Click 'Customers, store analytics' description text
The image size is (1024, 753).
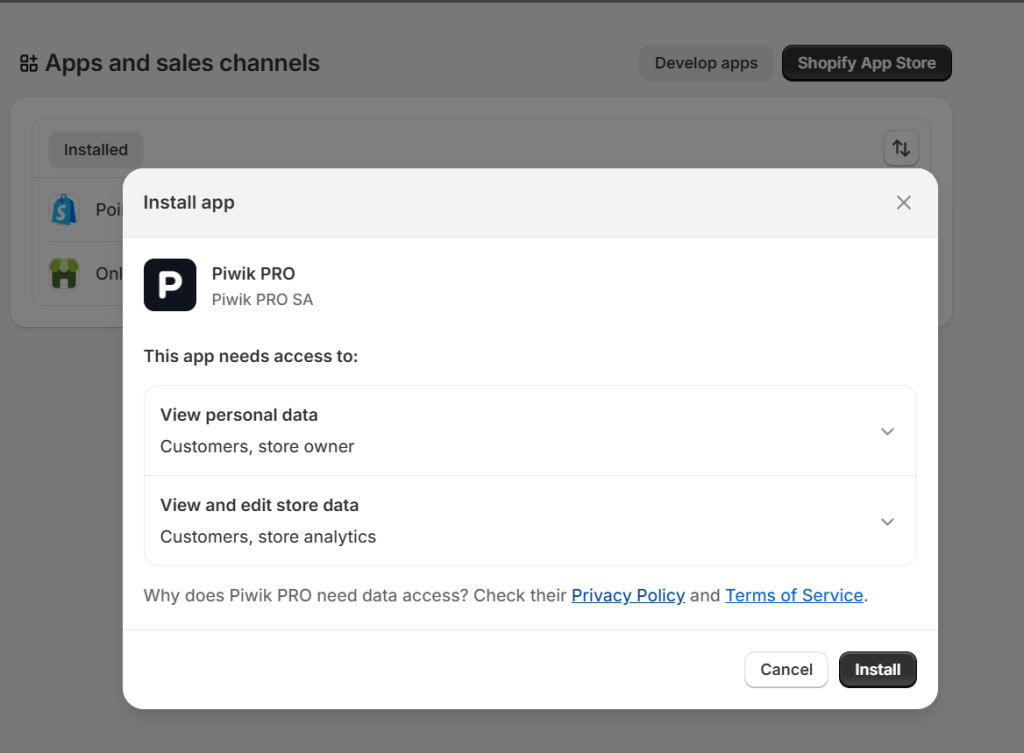click(268, 536)
